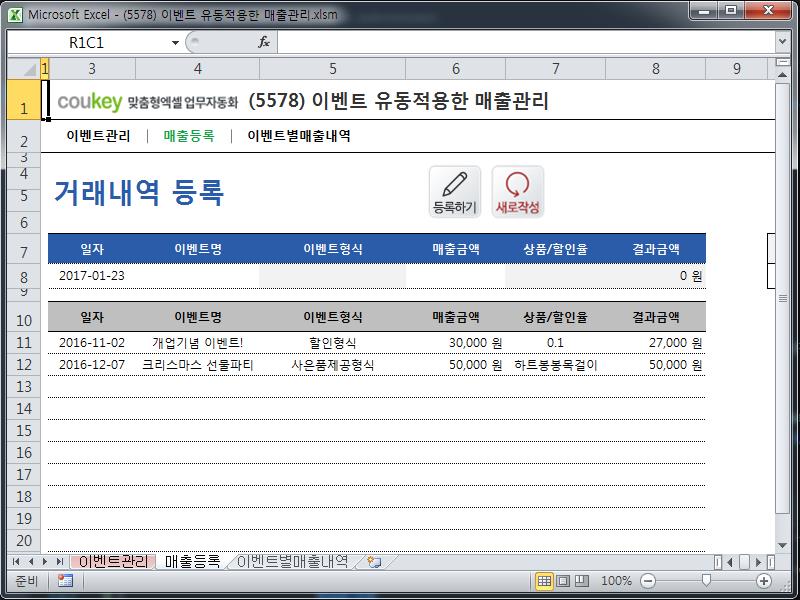Select column header 5
Image resolution: width=800 pixels, height=600 pixels.
coord(333,68)
